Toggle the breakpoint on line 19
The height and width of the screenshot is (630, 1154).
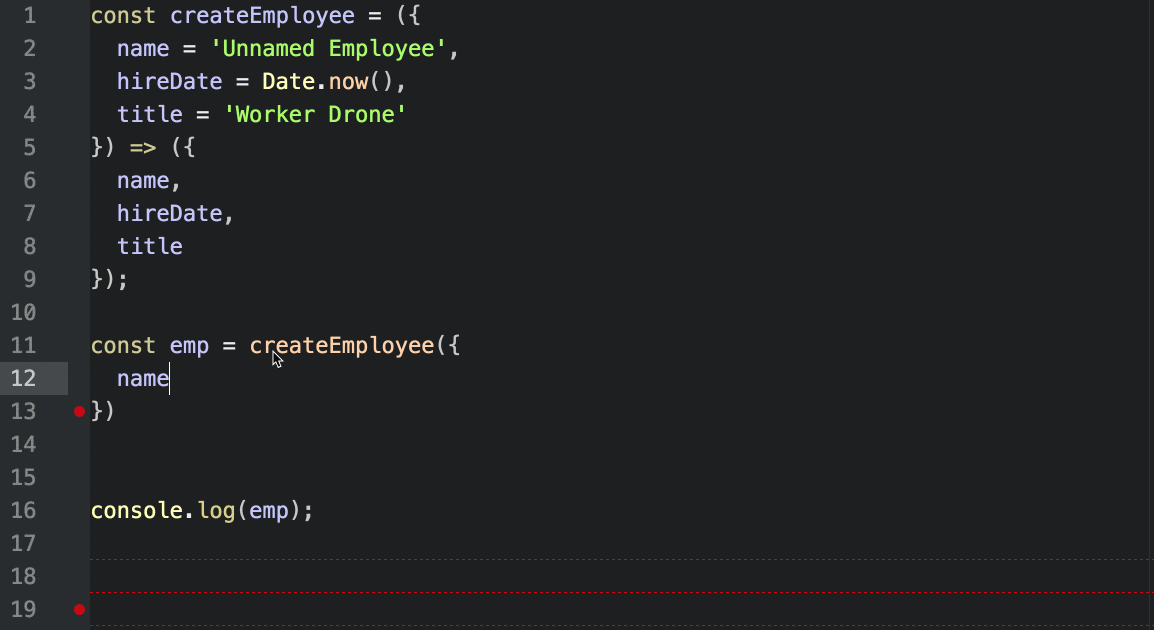(79, 608)
